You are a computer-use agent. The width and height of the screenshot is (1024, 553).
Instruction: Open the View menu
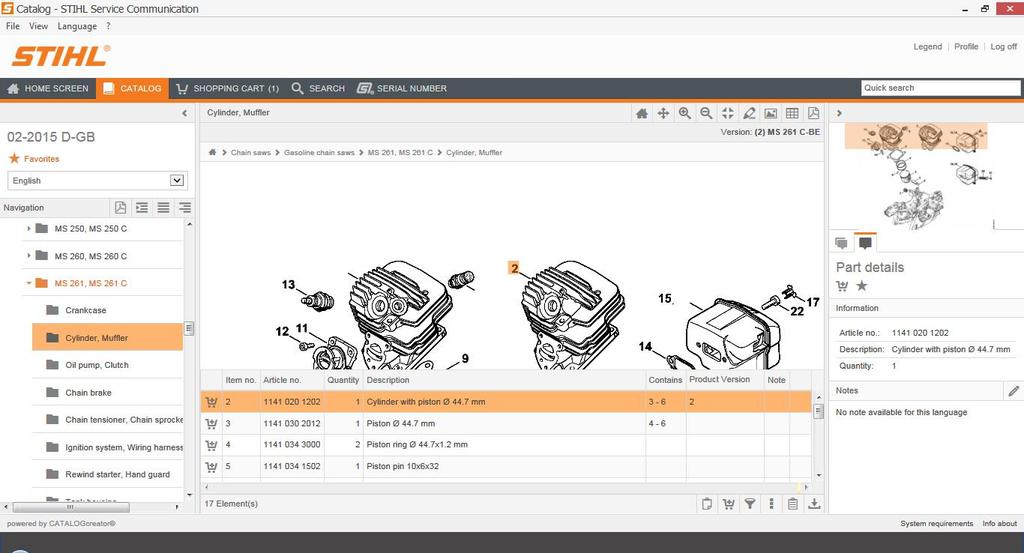point(39,26)
